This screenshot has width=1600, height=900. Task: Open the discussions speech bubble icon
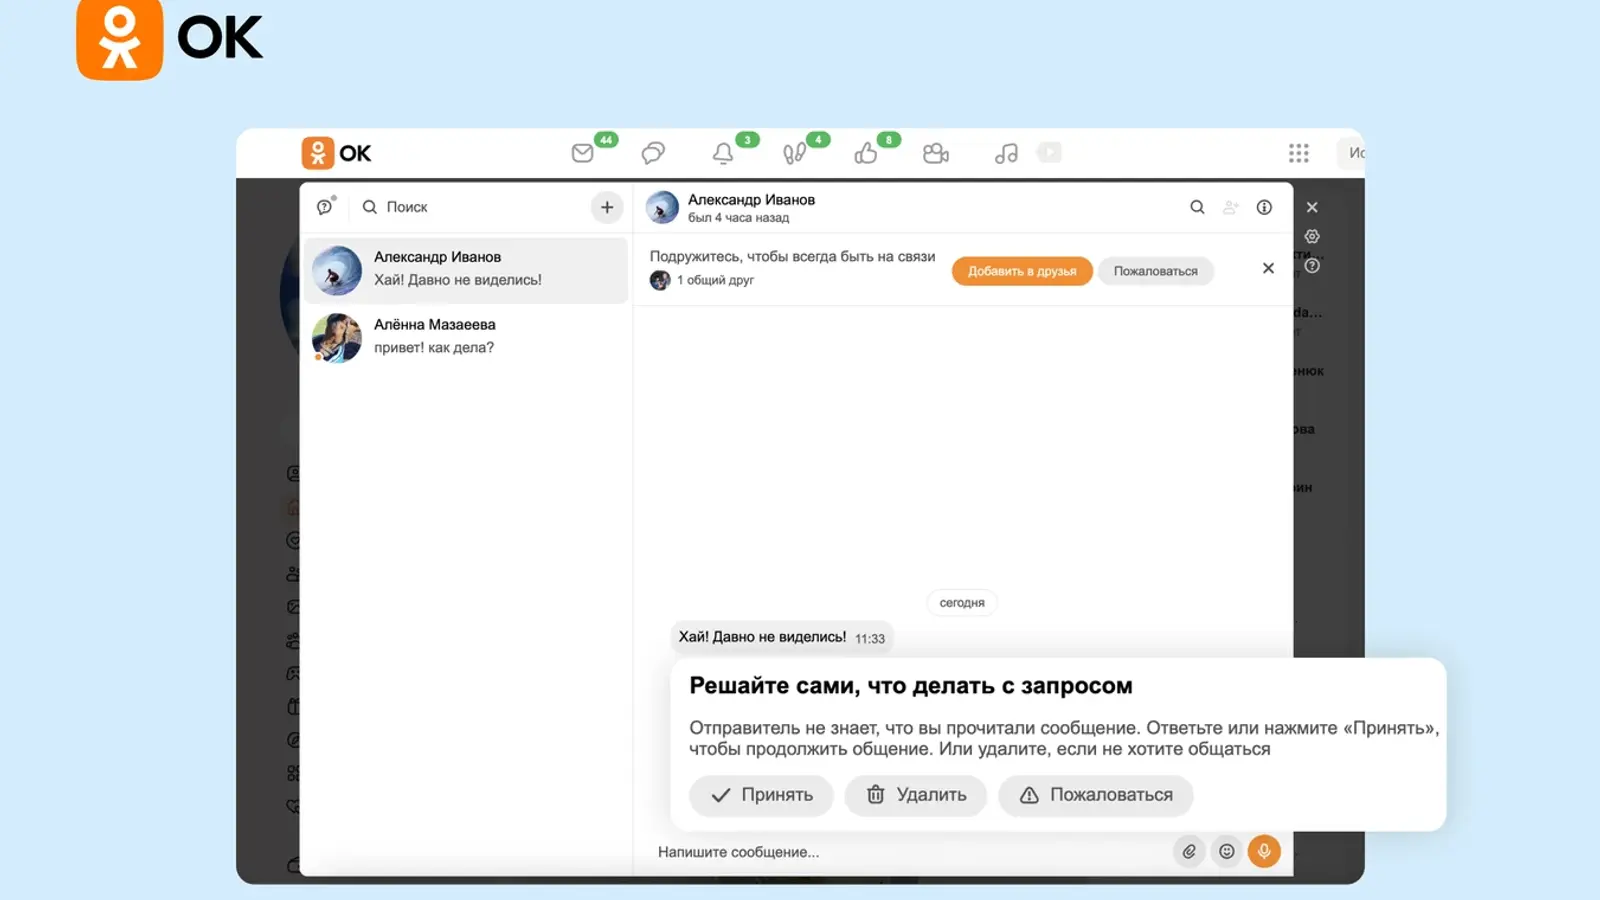[x=653, y=153]
